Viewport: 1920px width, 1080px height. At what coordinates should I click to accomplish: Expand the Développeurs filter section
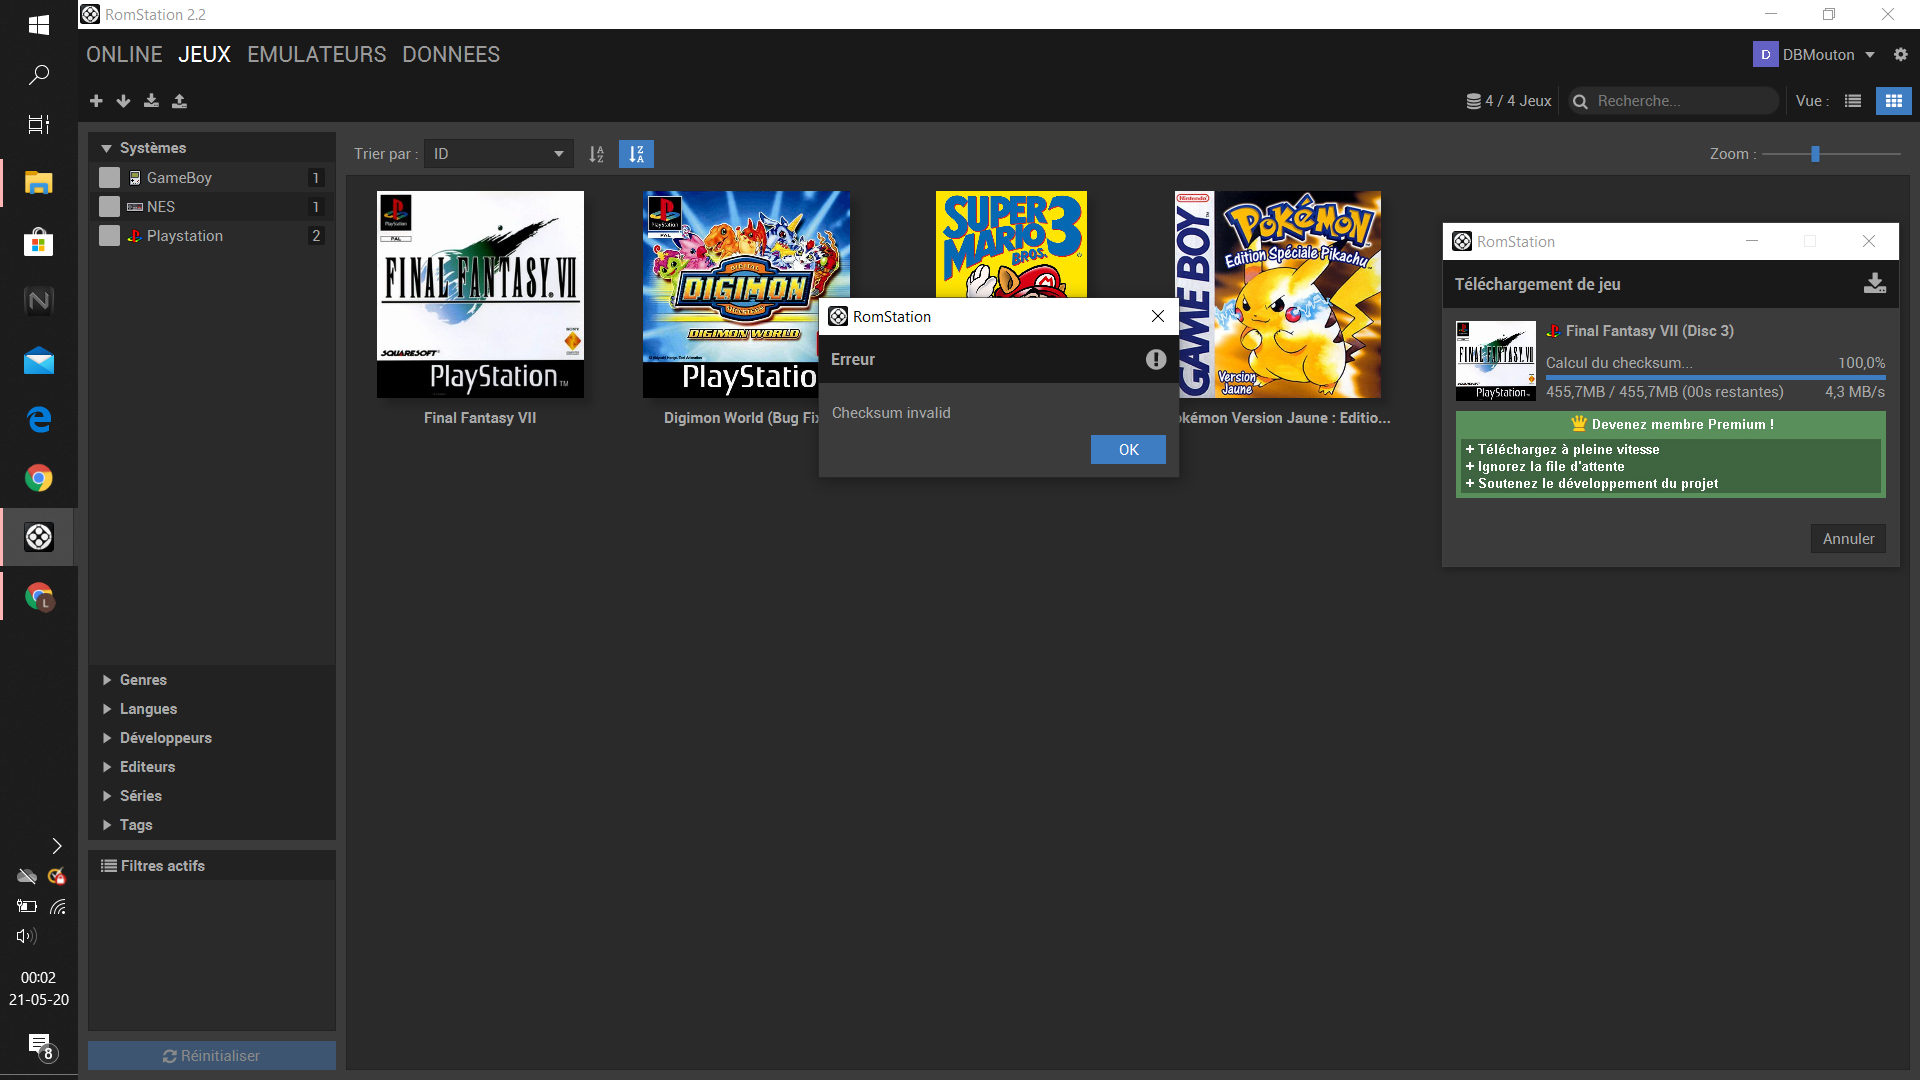106,738
